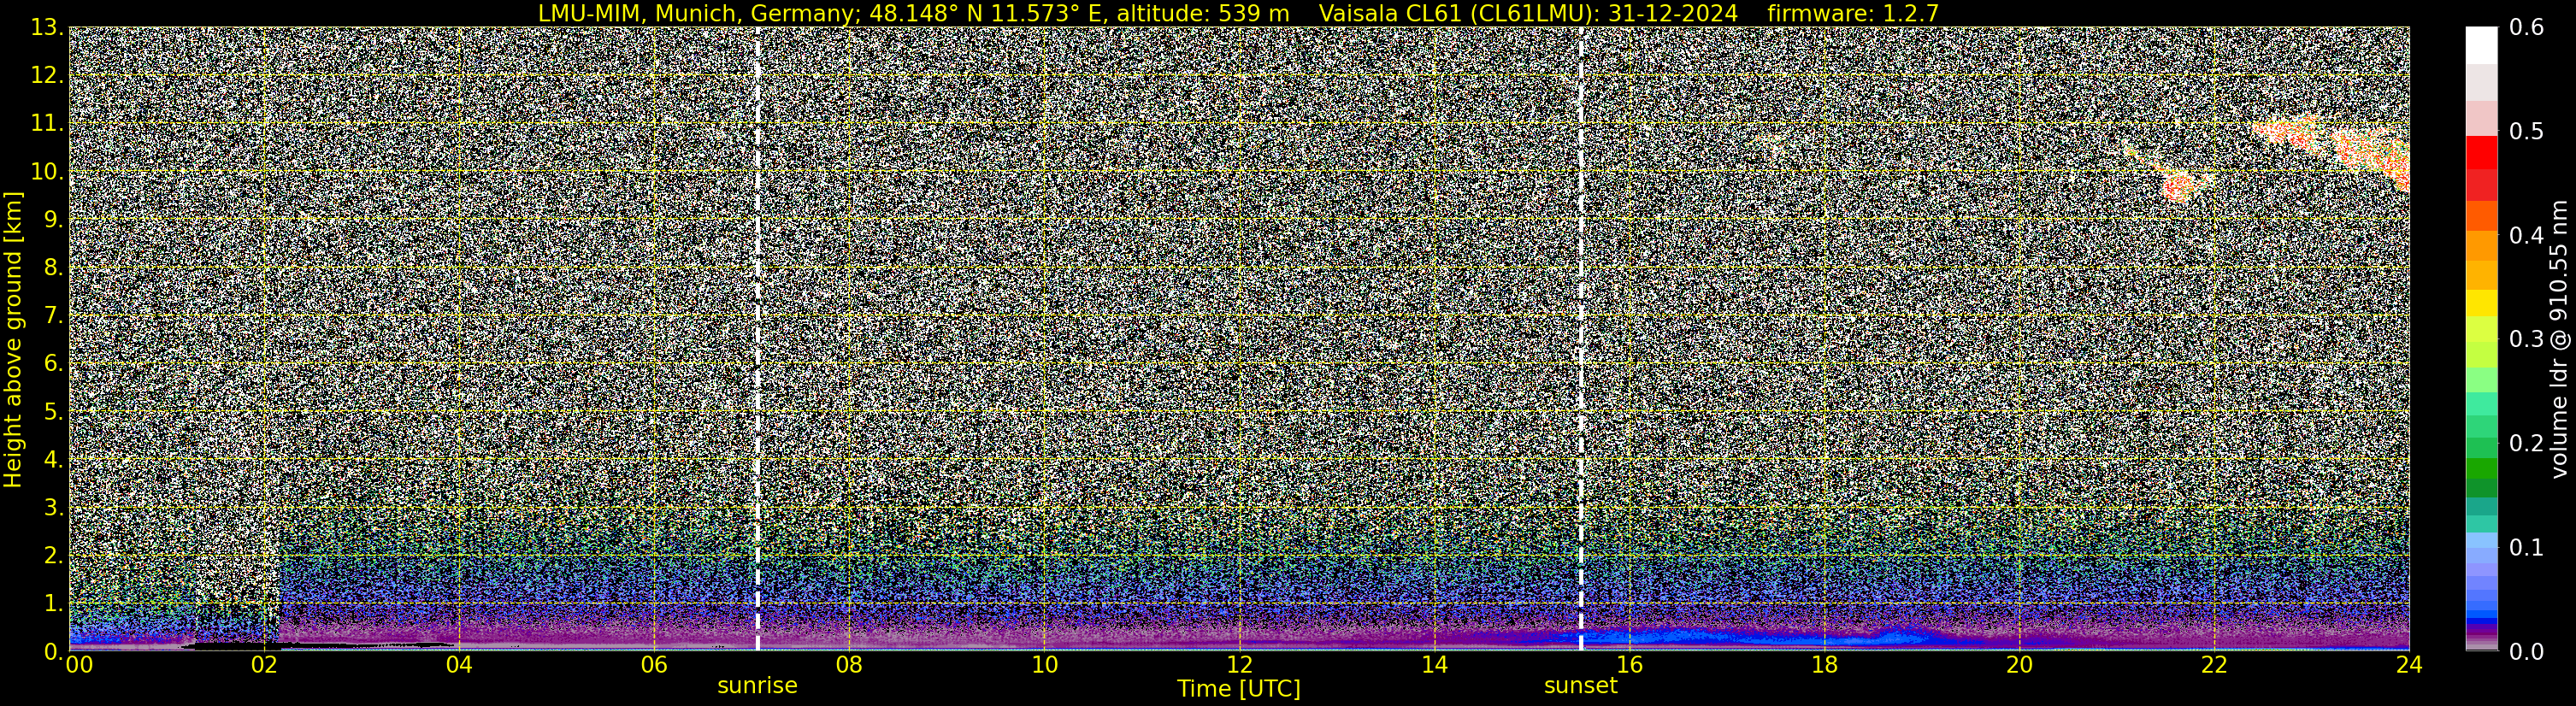Click the height axis tick '9.'
Screen dimensions: 2576x706
coord(53,220)
